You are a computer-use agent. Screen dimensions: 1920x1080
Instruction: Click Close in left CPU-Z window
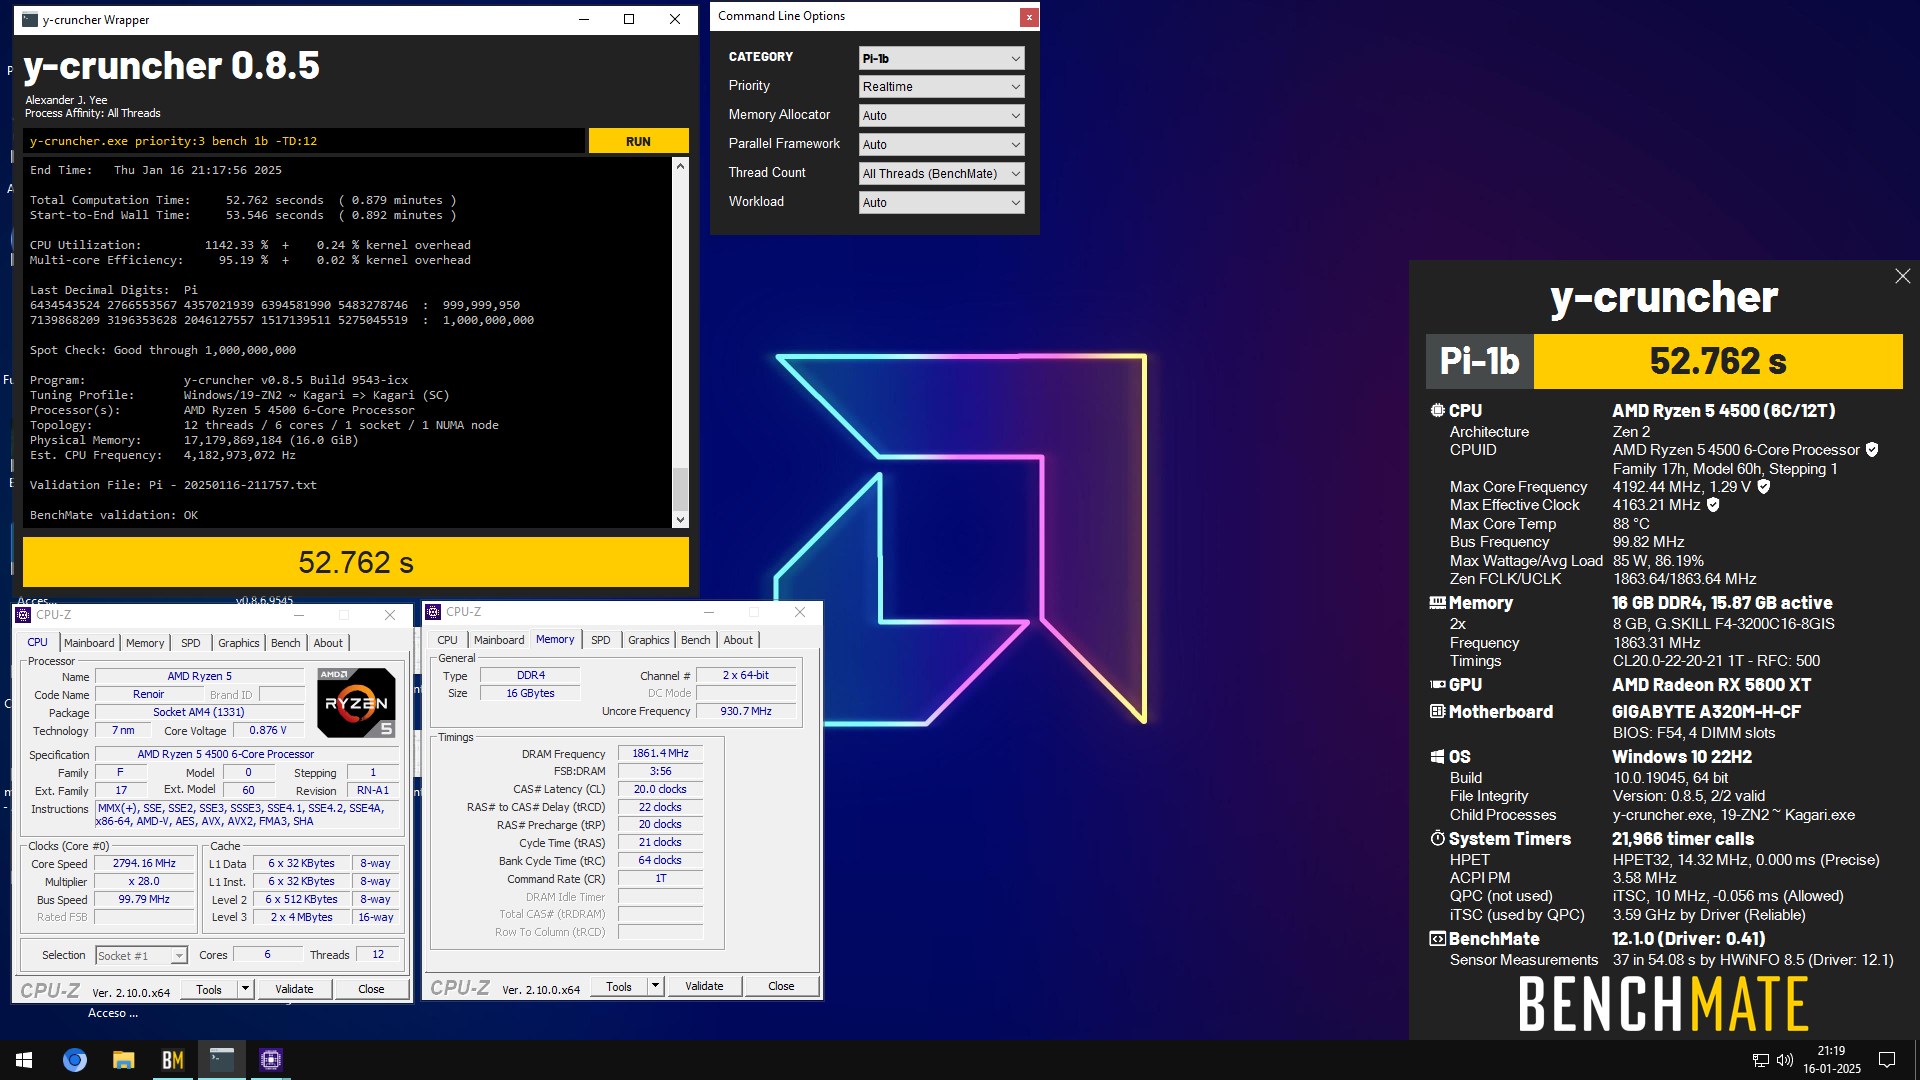click(371, 989)
